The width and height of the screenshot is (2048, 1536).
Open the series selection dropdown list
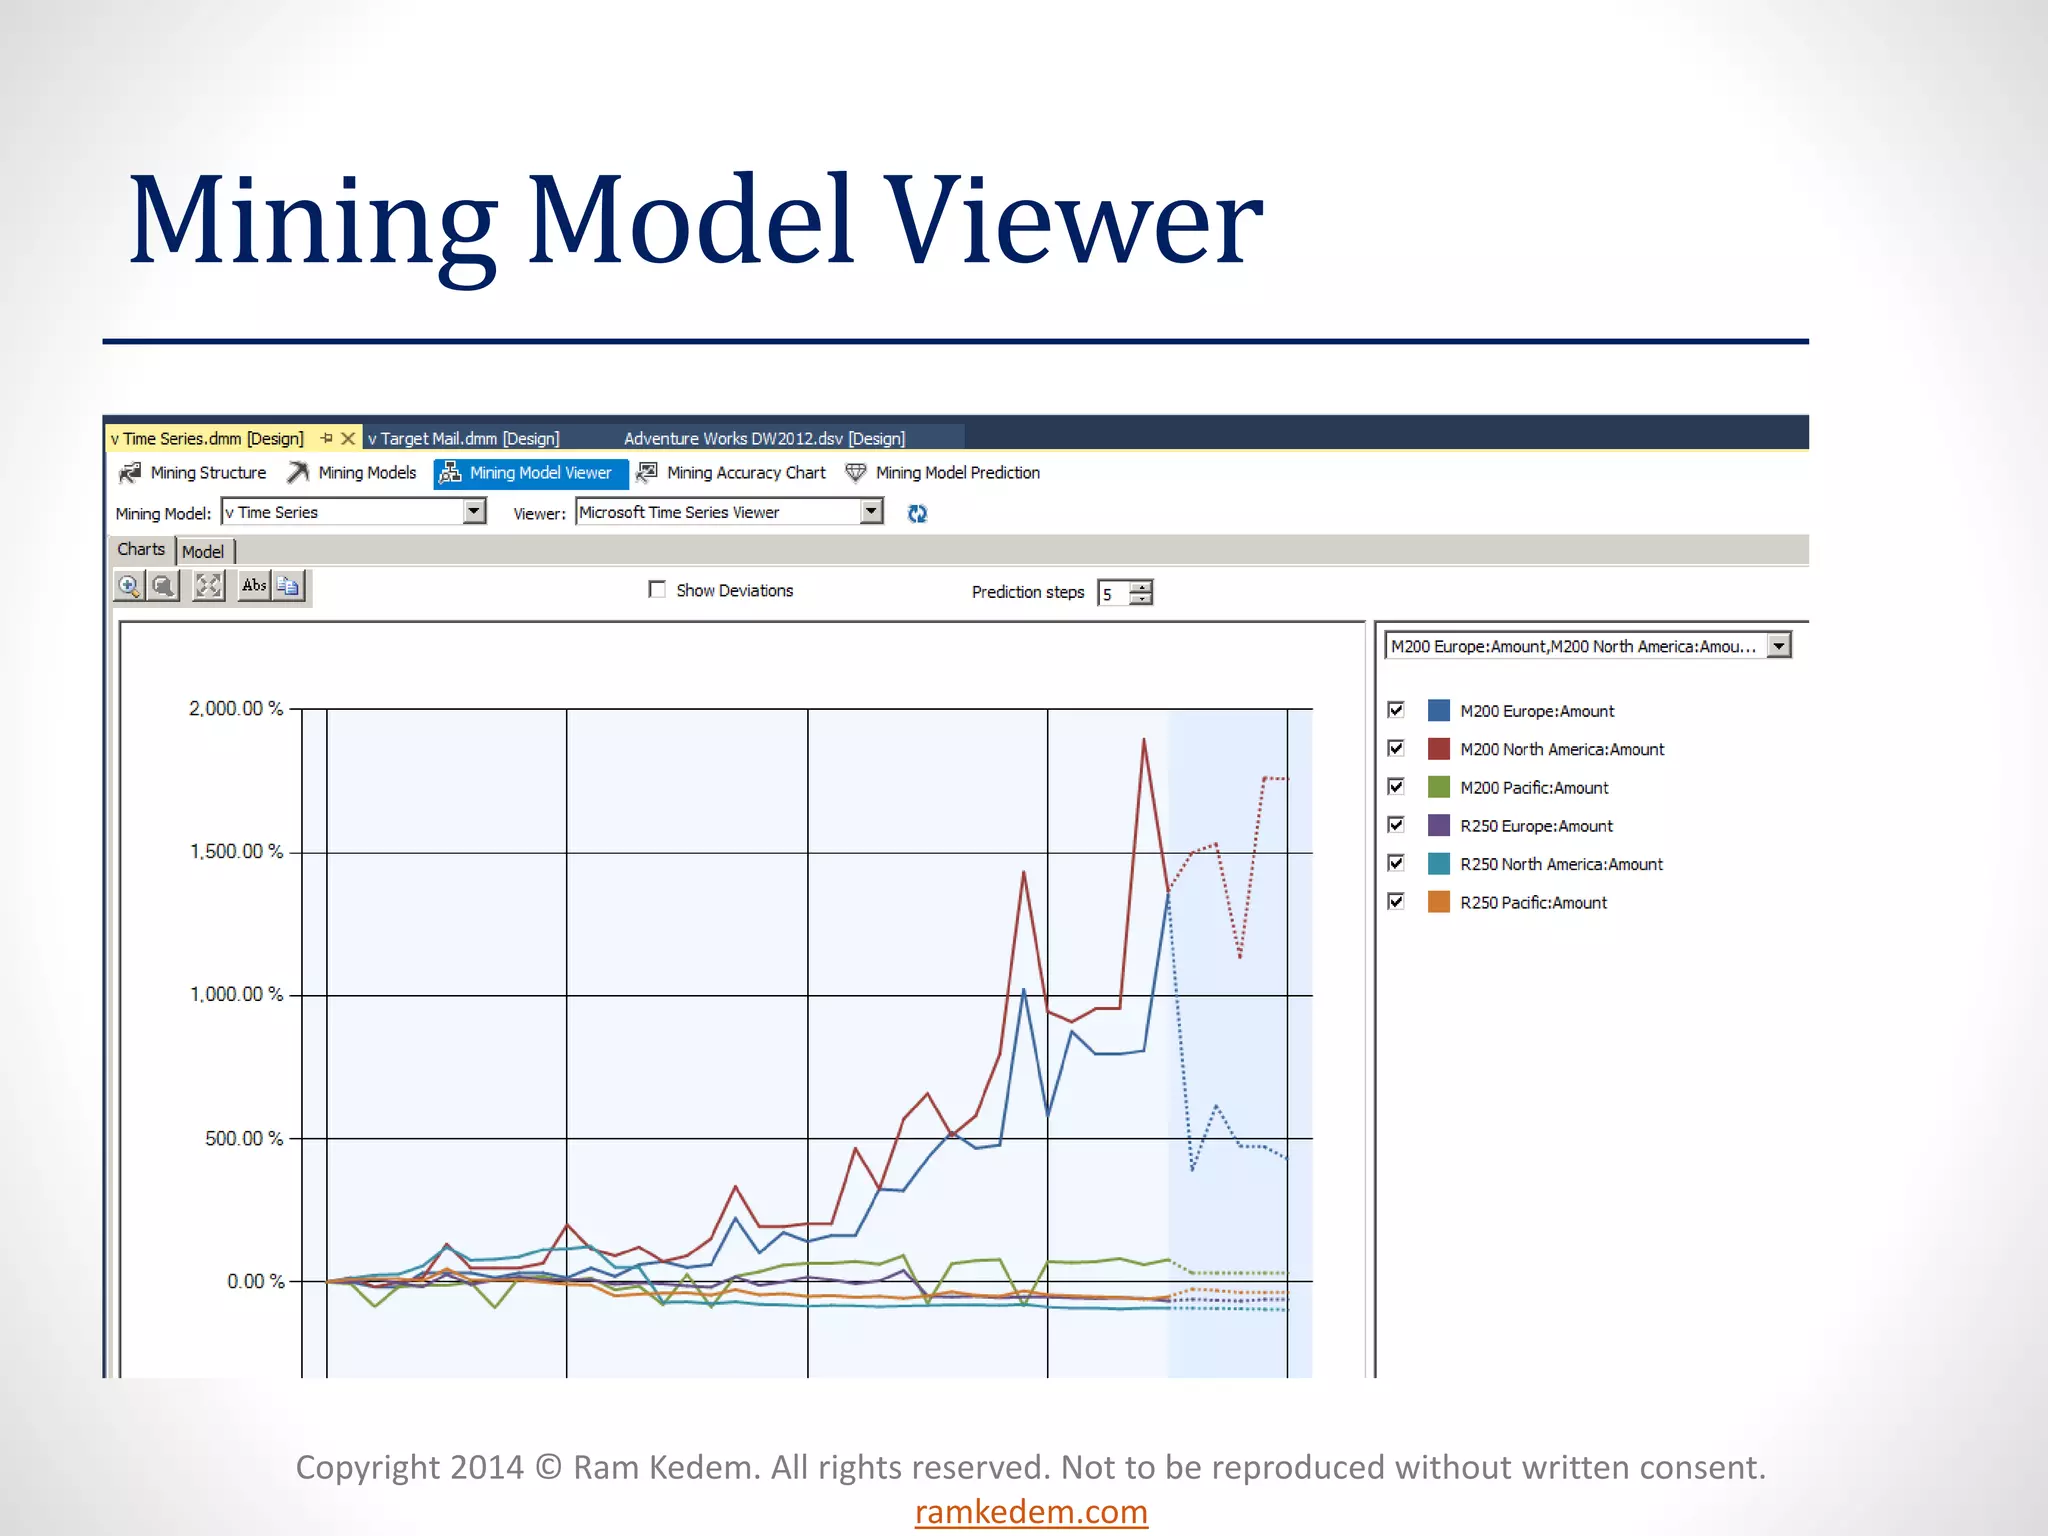[1779, 646]
